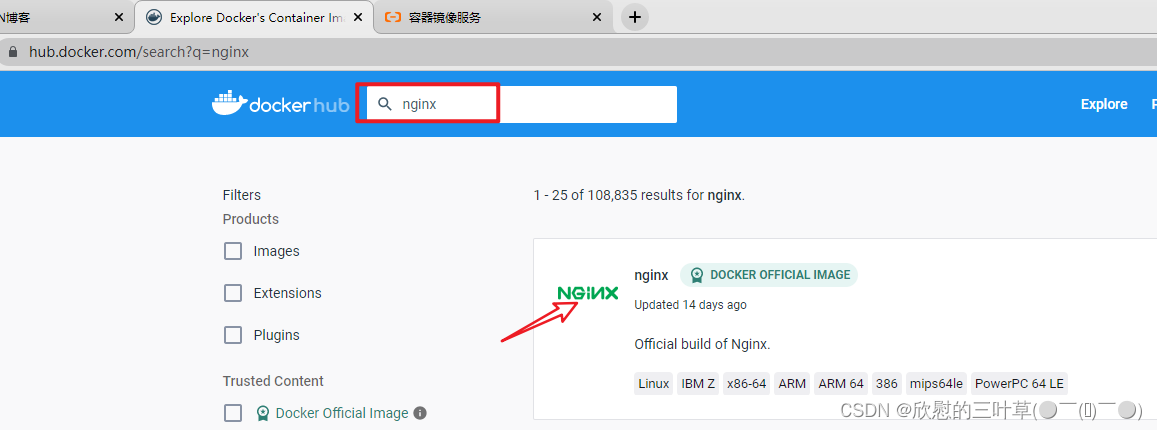The height and width of the screenshot is (430, 1157).
Task: Click the NGINX green logo thumbnail
Action: [x=588, y=293]
